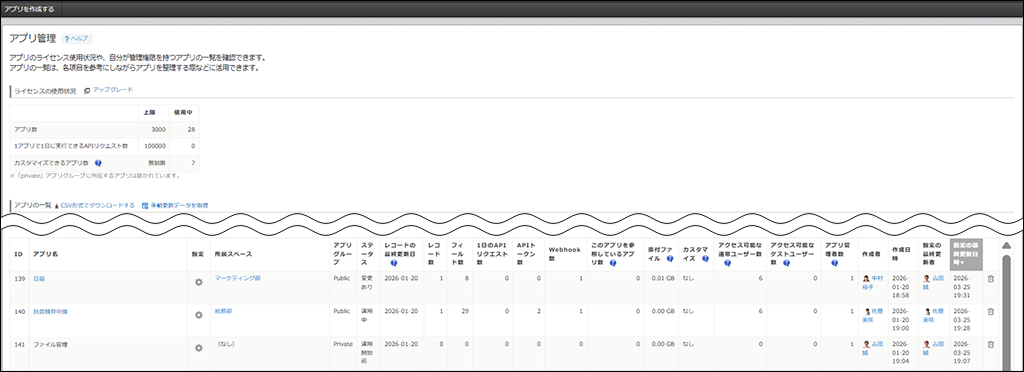Screen dimensions: 1024x372
Task: Open the 総務部 space link in row 140
Action: [223, 311]
